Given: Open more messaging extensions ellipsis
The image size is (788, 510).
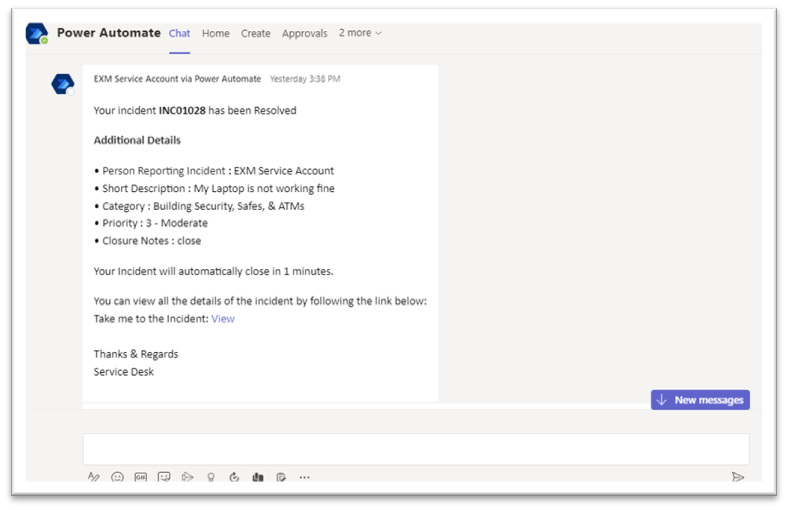Looking at the screenshot, I should [305, 477].
